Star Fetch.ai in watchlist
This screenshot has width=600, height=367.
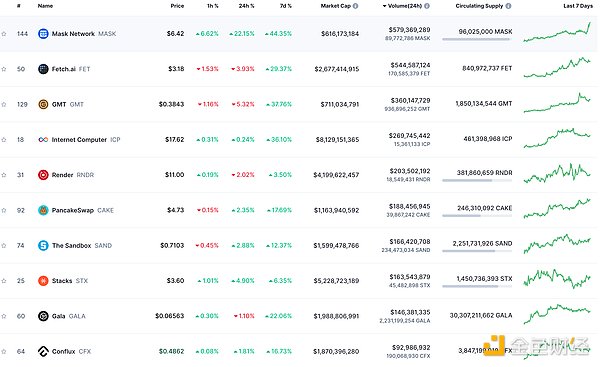[4, 69]
